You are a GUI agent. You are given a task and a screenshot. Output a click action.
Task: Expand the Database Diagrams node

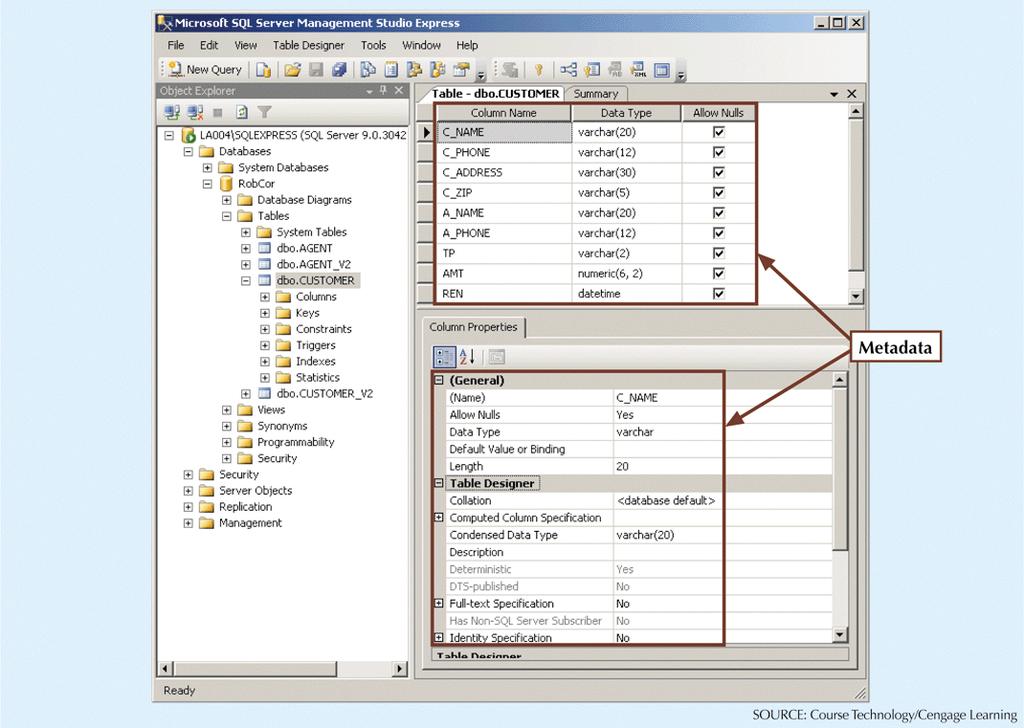click(227, 200)
